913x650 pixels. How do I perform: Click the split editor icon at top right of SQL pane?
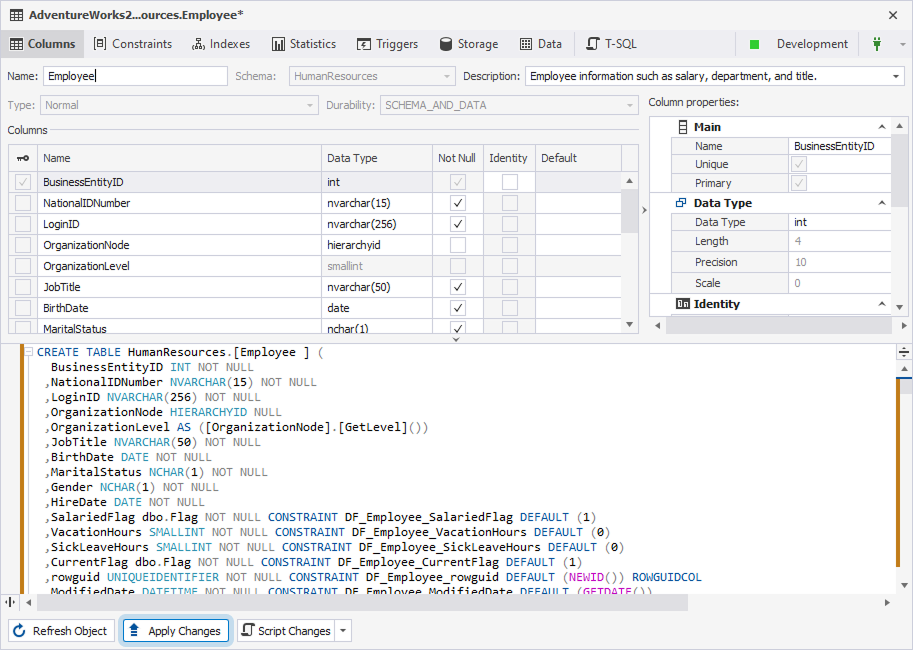[904, 352]
